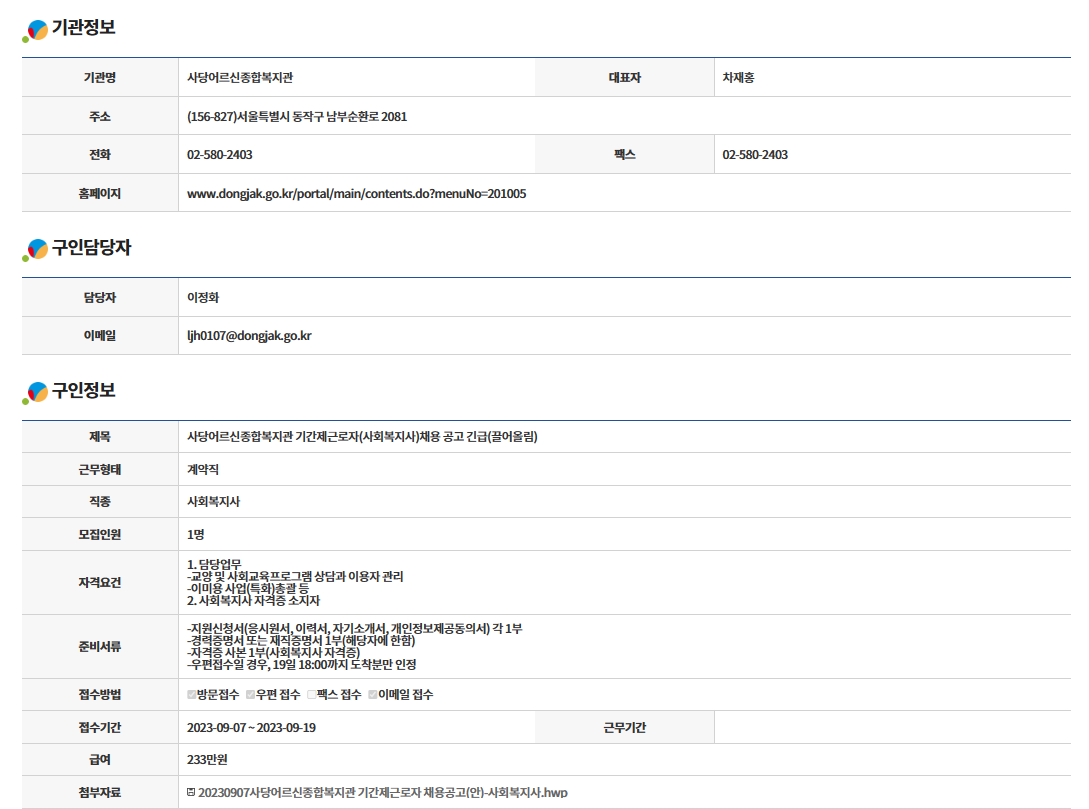
Task: Toggle the 우편 접수 checkbox
Action: pyautogui.click(x=251, y=694)
